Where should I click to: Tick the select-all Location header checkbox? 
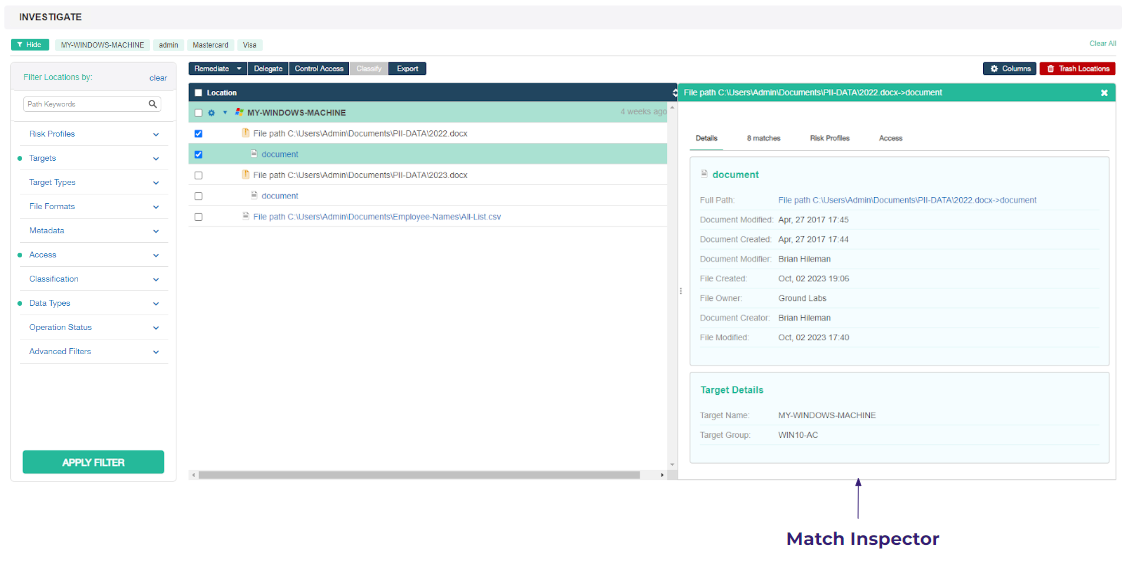(198, 93)
